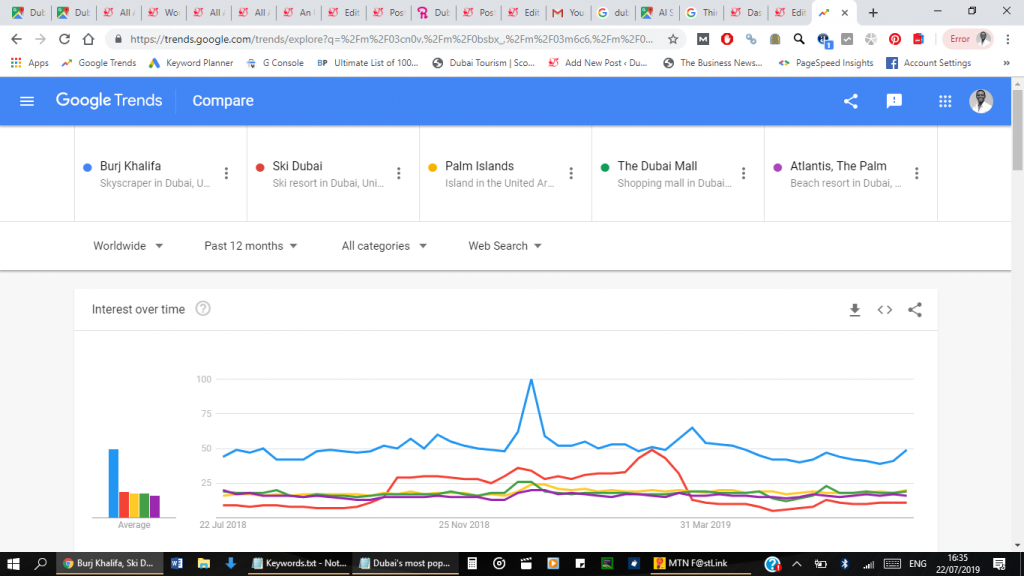Expand the All categories dropdown

click(384, 246)
